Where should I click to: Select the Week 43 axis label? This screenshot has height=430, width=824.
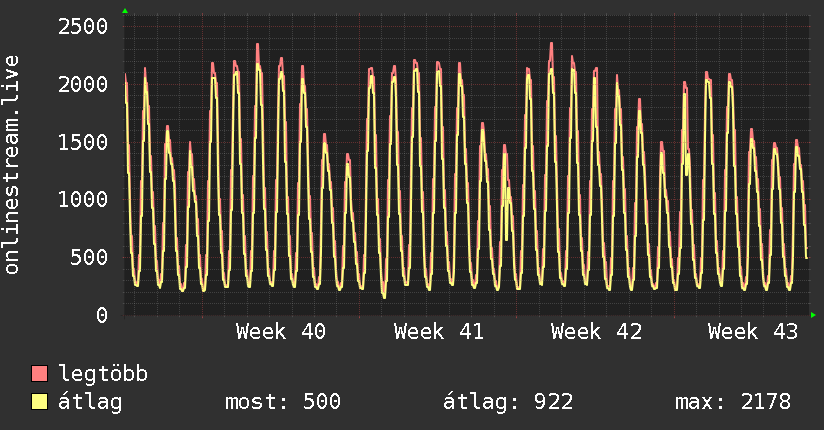click(753, 332)
